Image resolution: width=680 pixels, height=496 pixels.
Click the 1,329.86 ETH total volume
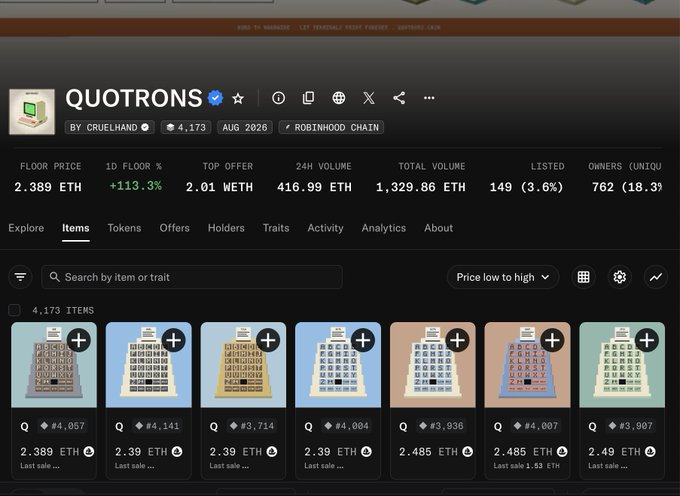tap(421, 187)
